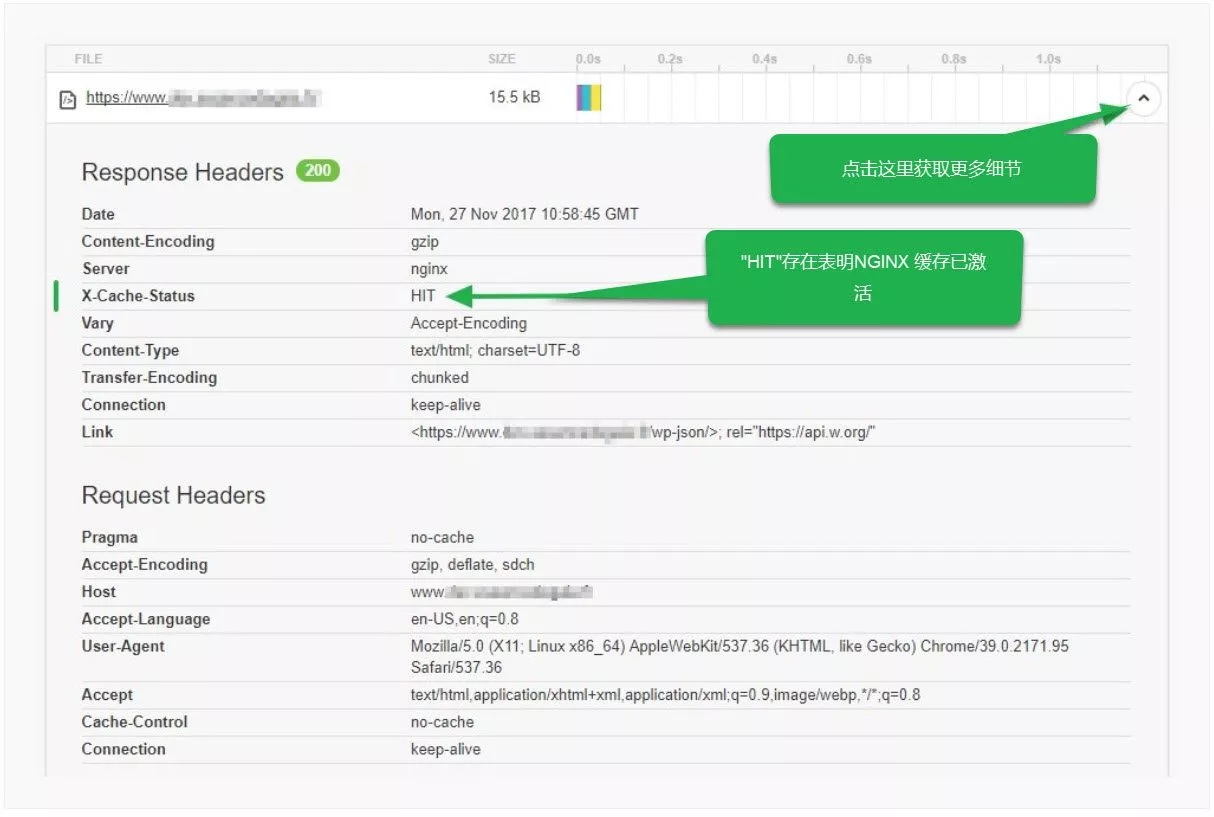Select the nginx server value

point(430,269)
